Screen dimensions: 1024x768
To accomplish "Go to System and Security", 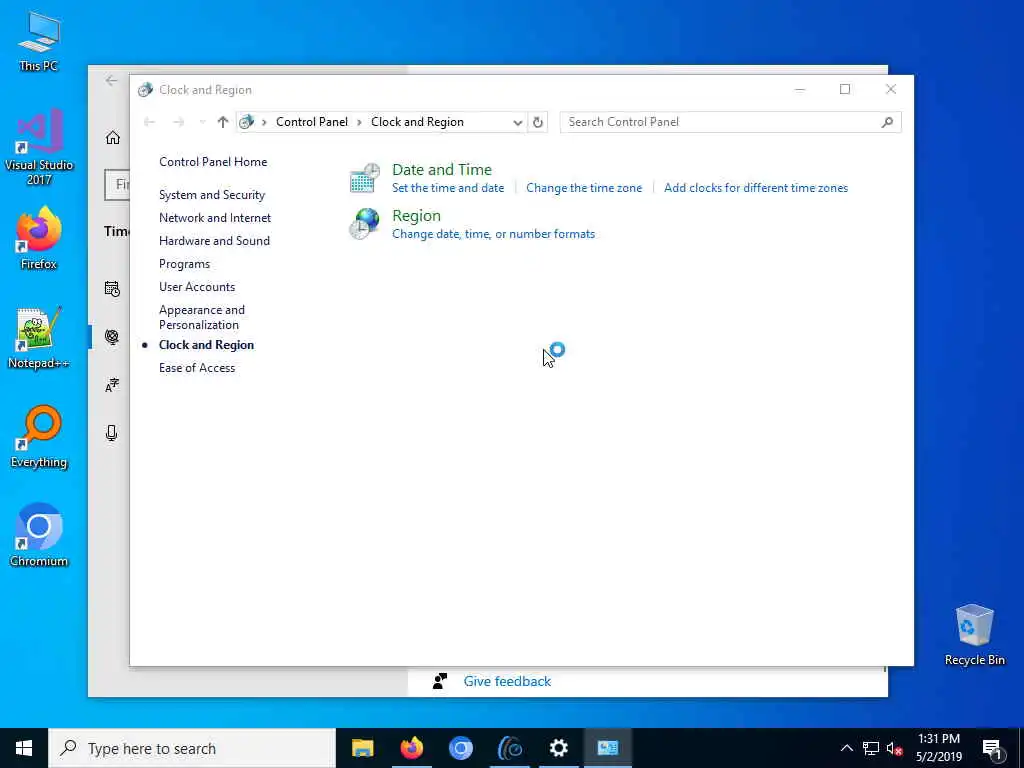I will (x=212, y=195).
